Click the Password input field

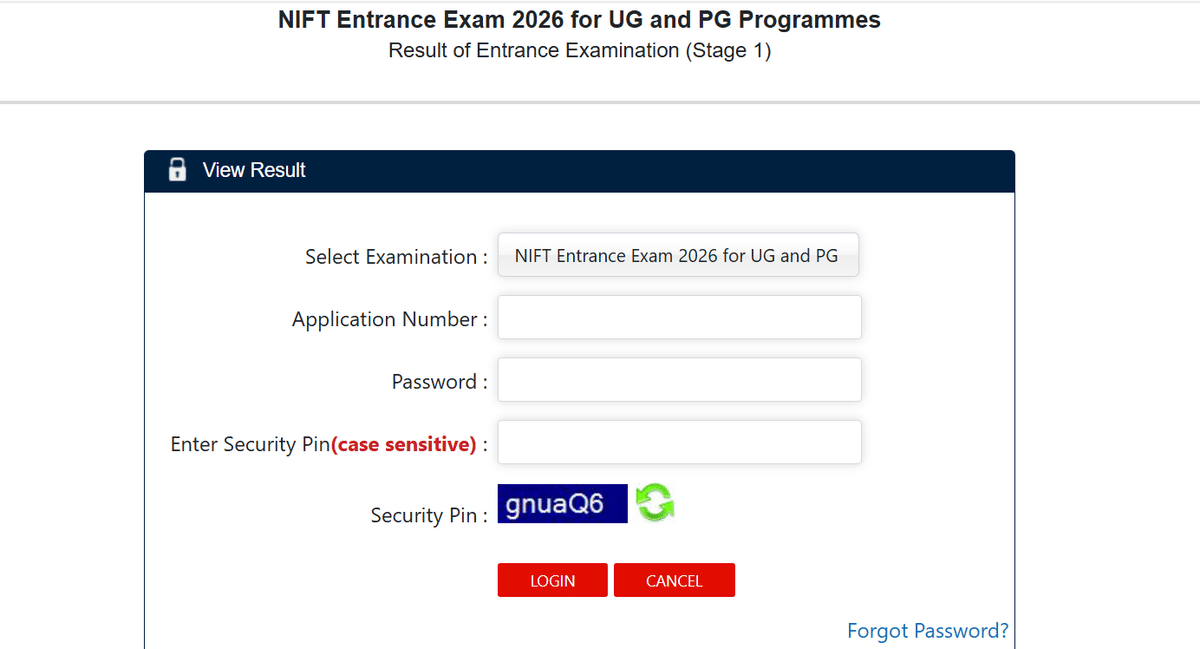pyautogui.click(x=679, y=380)
